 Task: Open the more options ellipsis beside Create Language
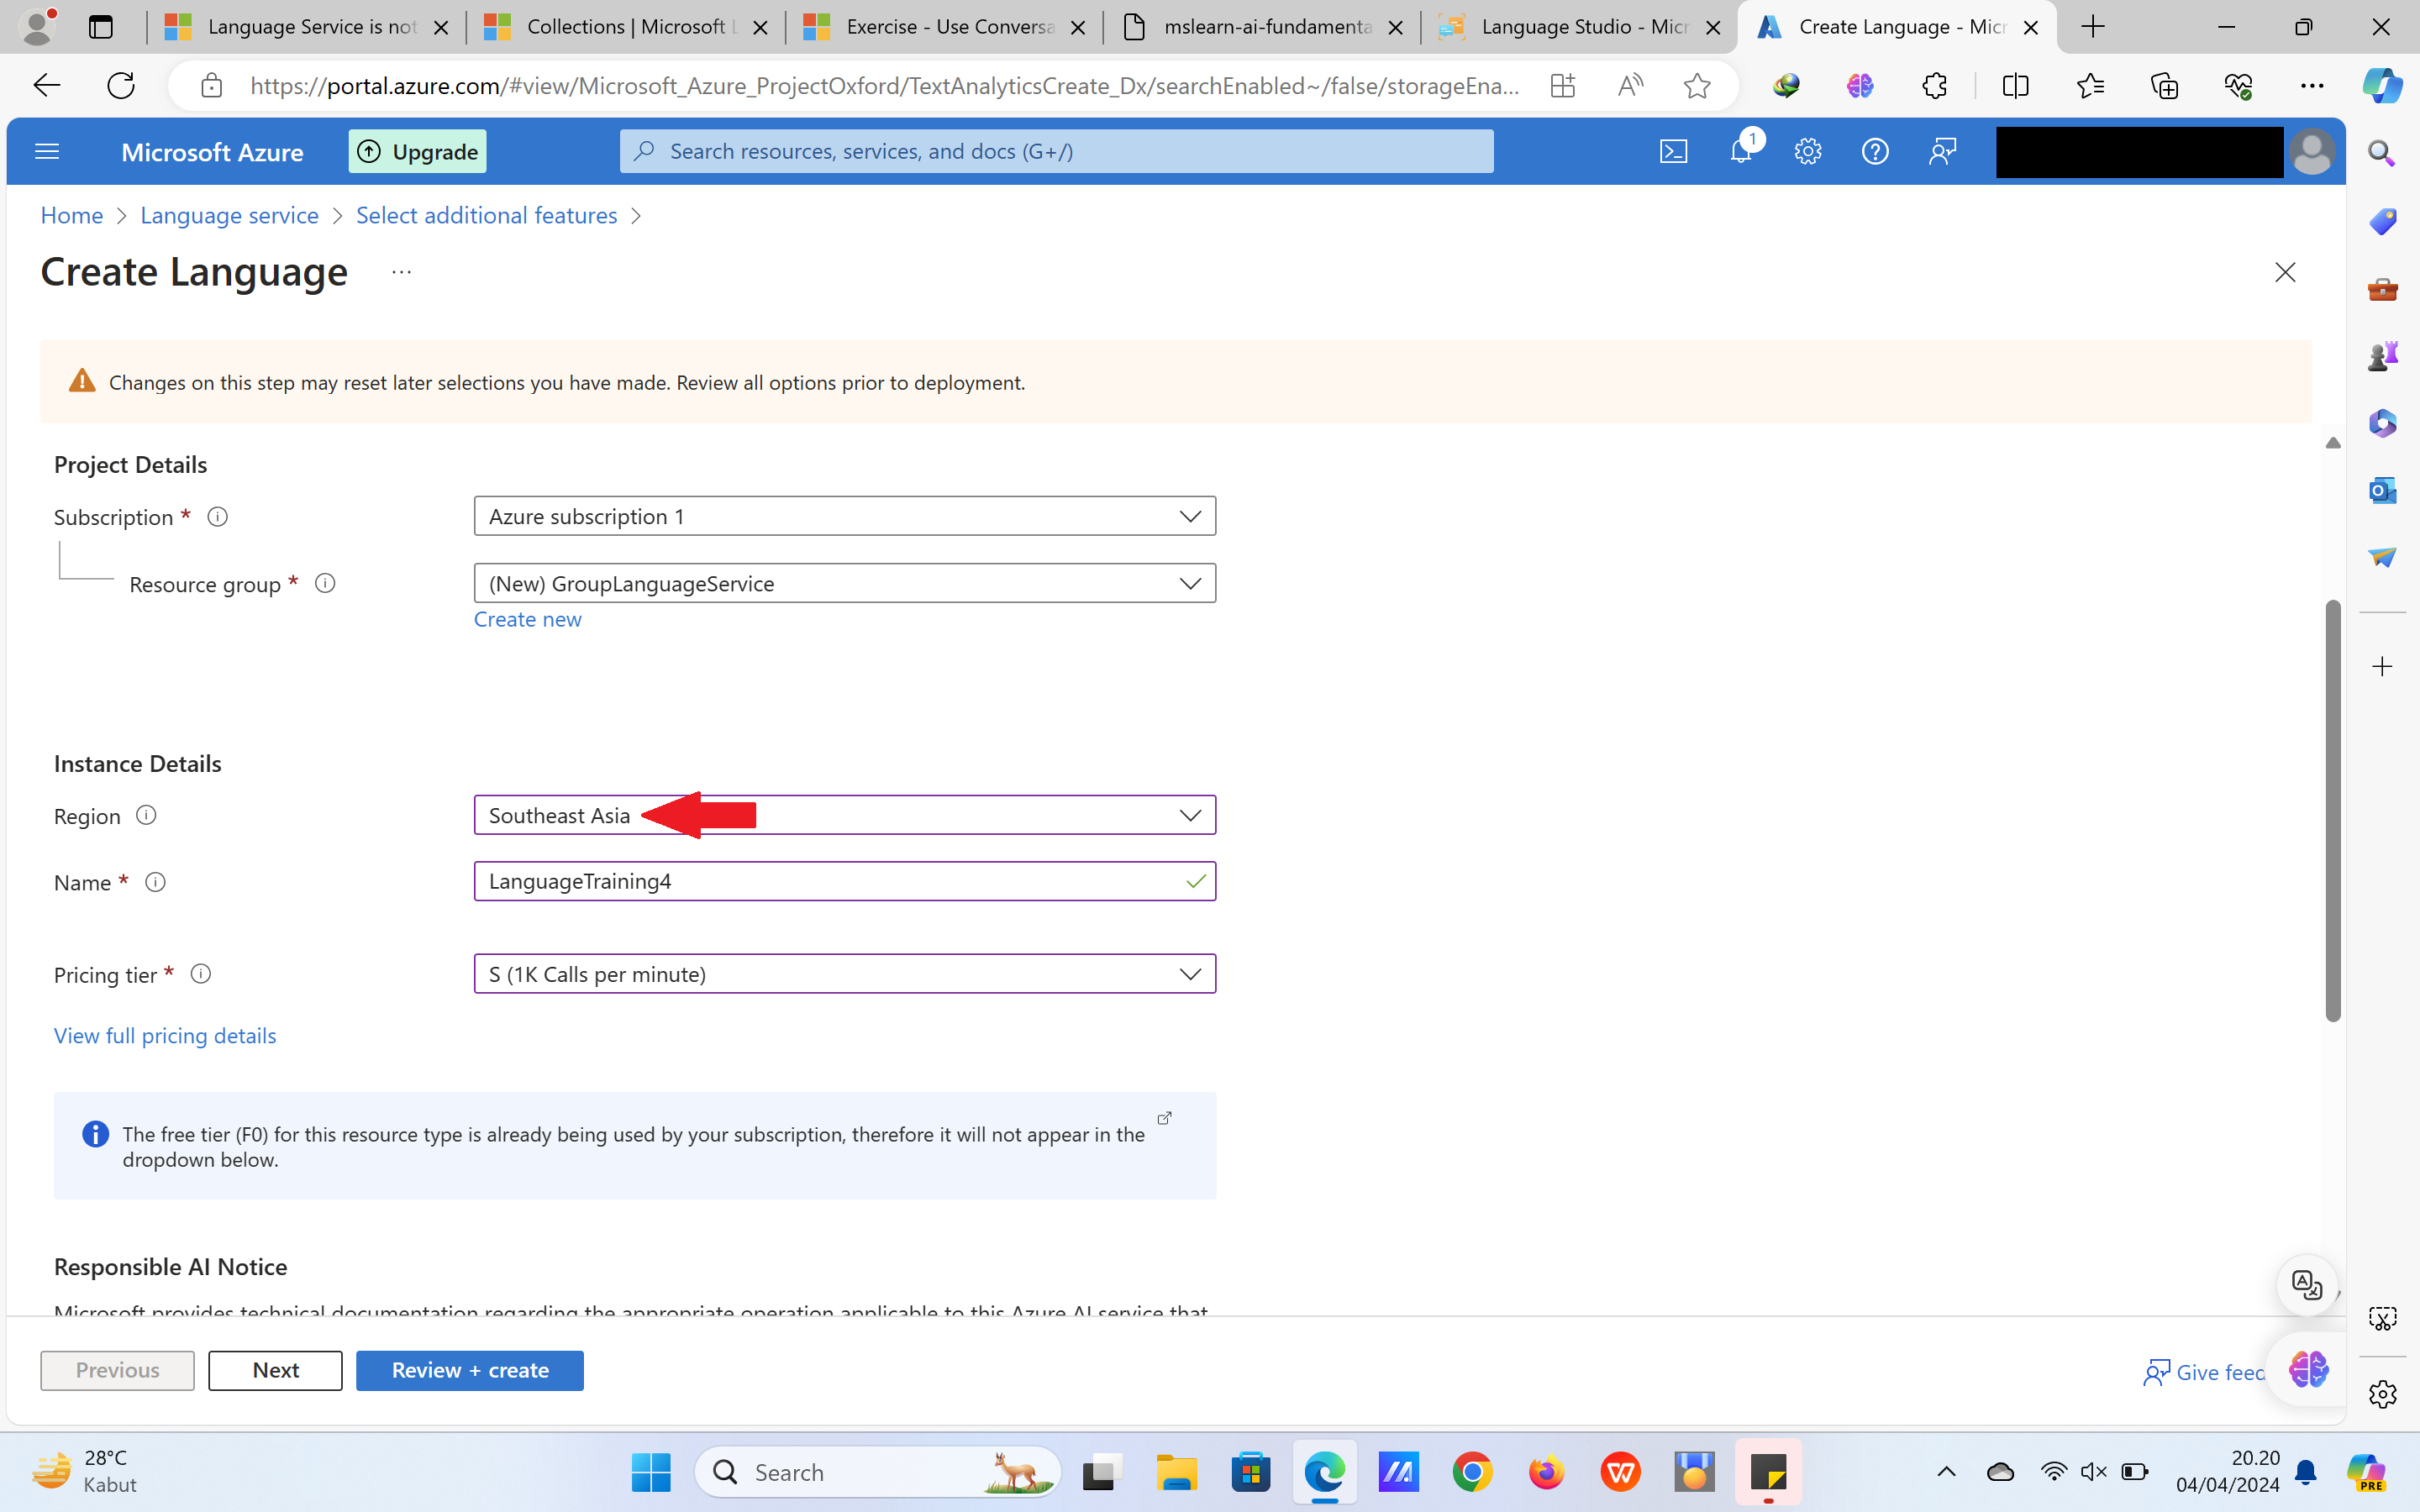(x=401, y=272)
